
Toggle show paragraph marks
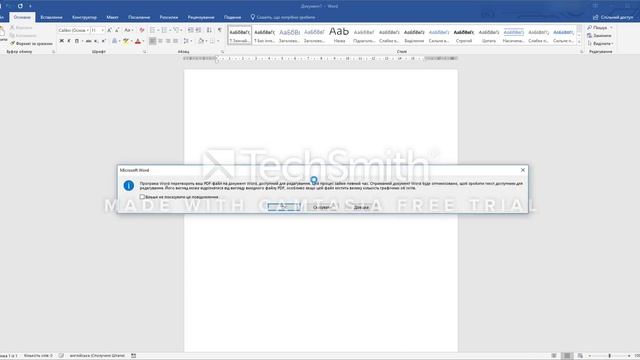[220, 30]
